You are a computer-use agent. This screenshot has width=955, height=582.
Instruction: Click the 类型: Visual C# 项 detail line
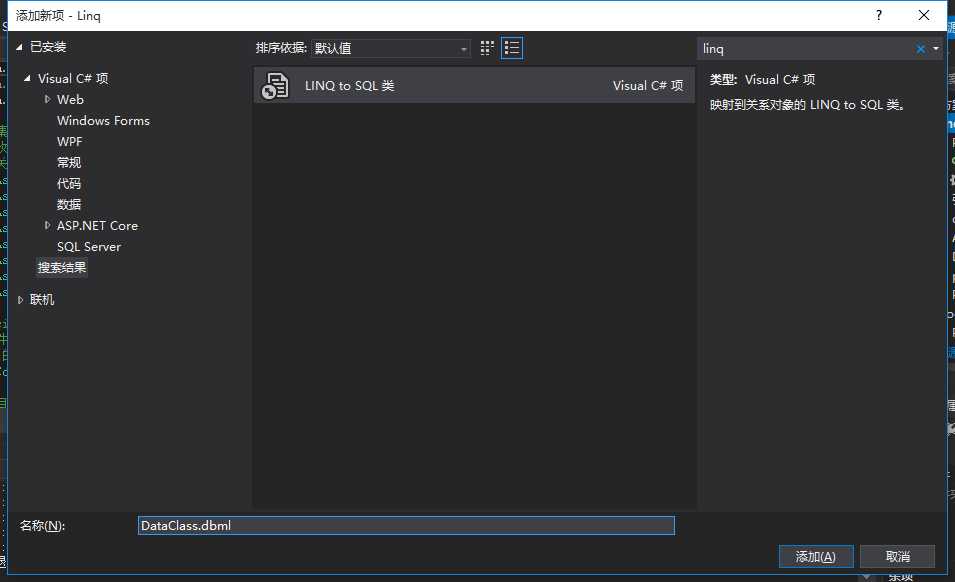click(x=762, y=80)
